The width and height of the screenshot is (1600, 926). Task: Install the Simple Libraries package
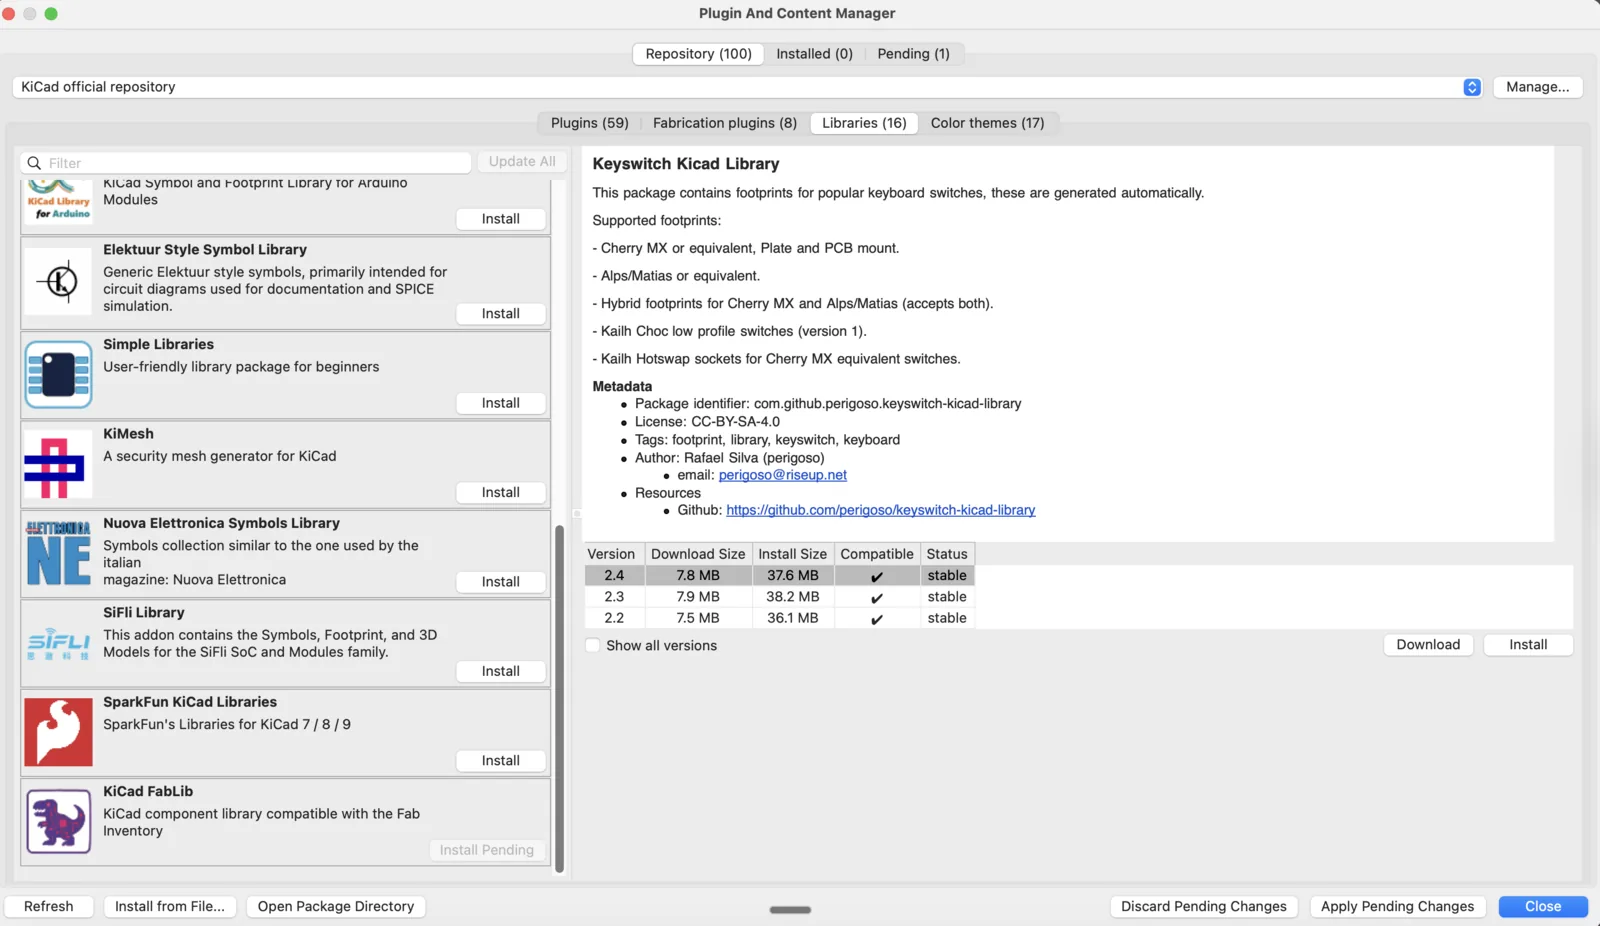[x=501, y=403]
